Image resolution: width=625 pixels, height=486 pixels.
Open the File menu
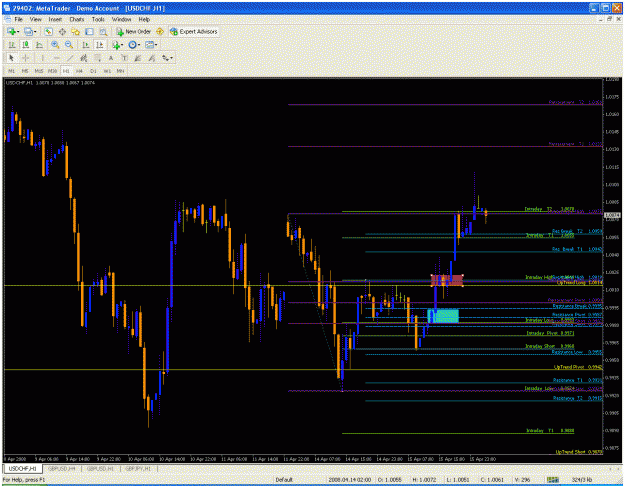[x=19, y=19]
